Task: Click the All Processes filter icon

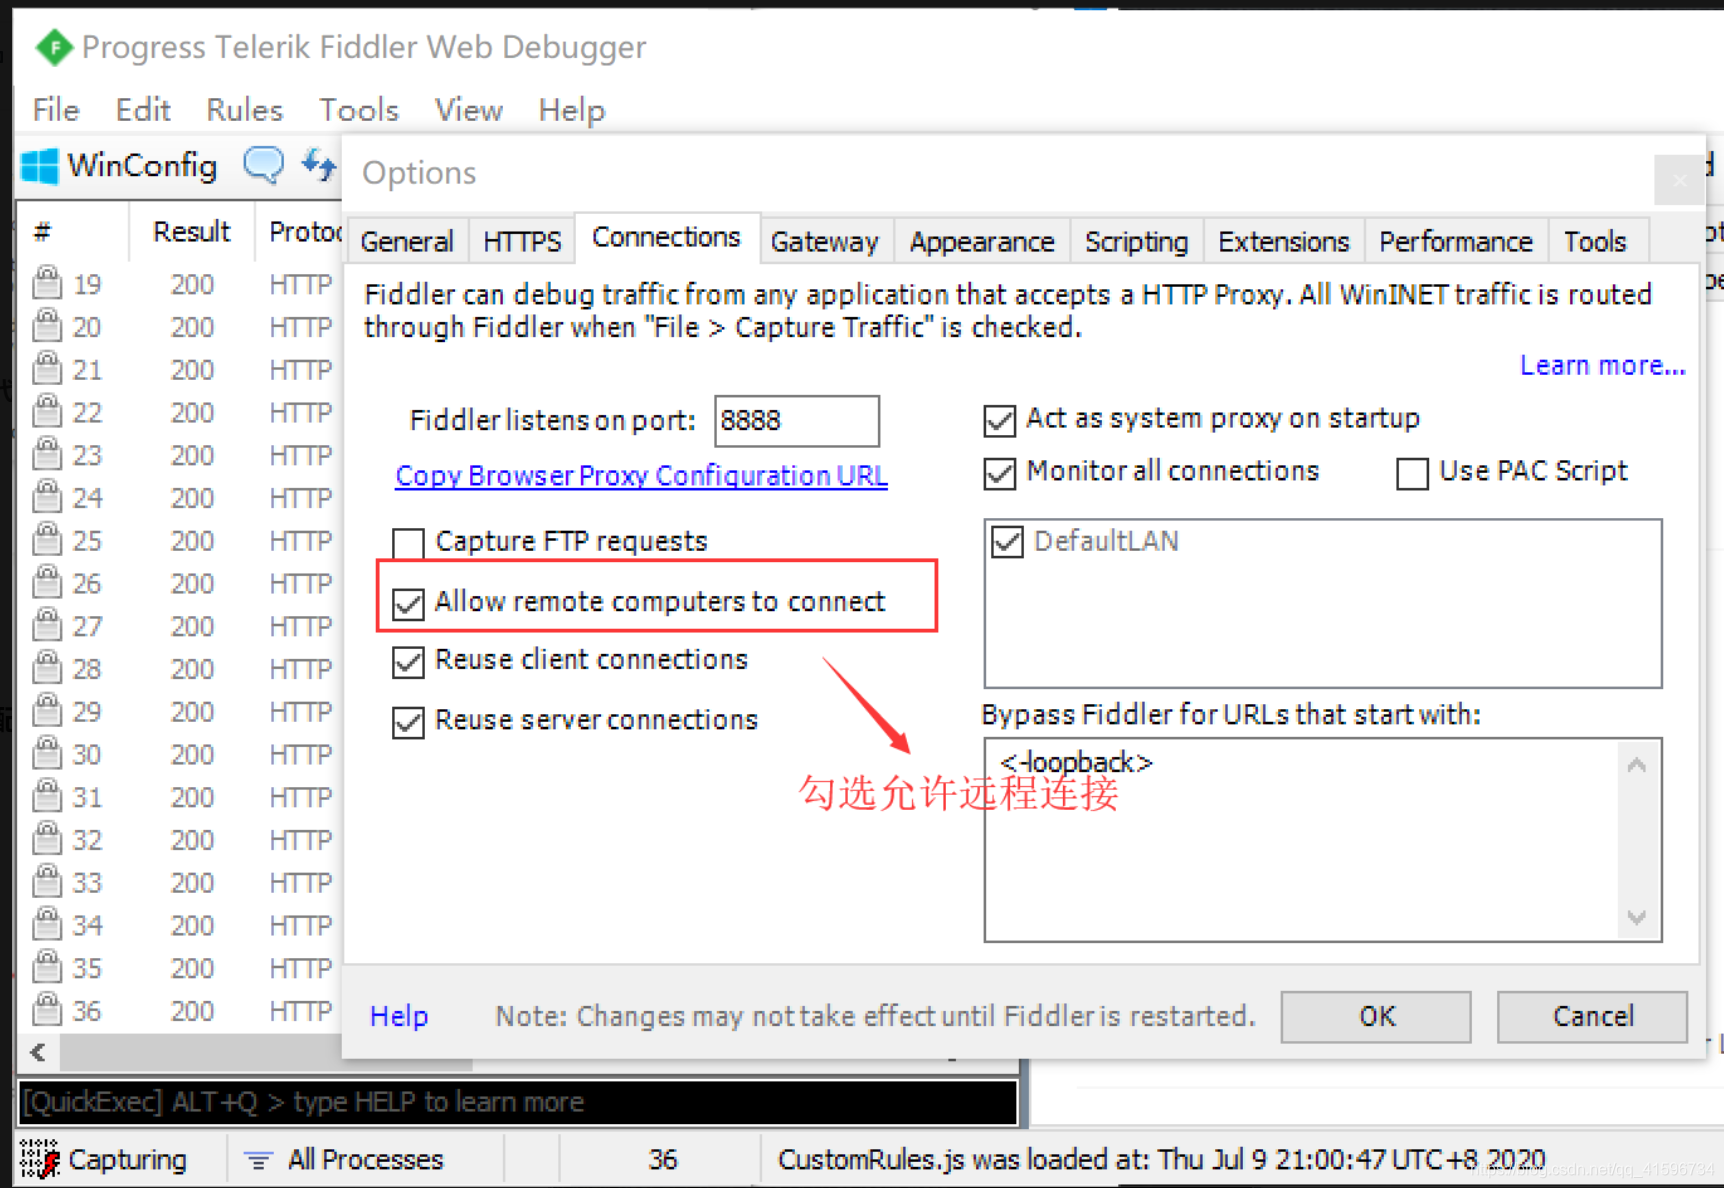Action: click(x=259, y=1160)
